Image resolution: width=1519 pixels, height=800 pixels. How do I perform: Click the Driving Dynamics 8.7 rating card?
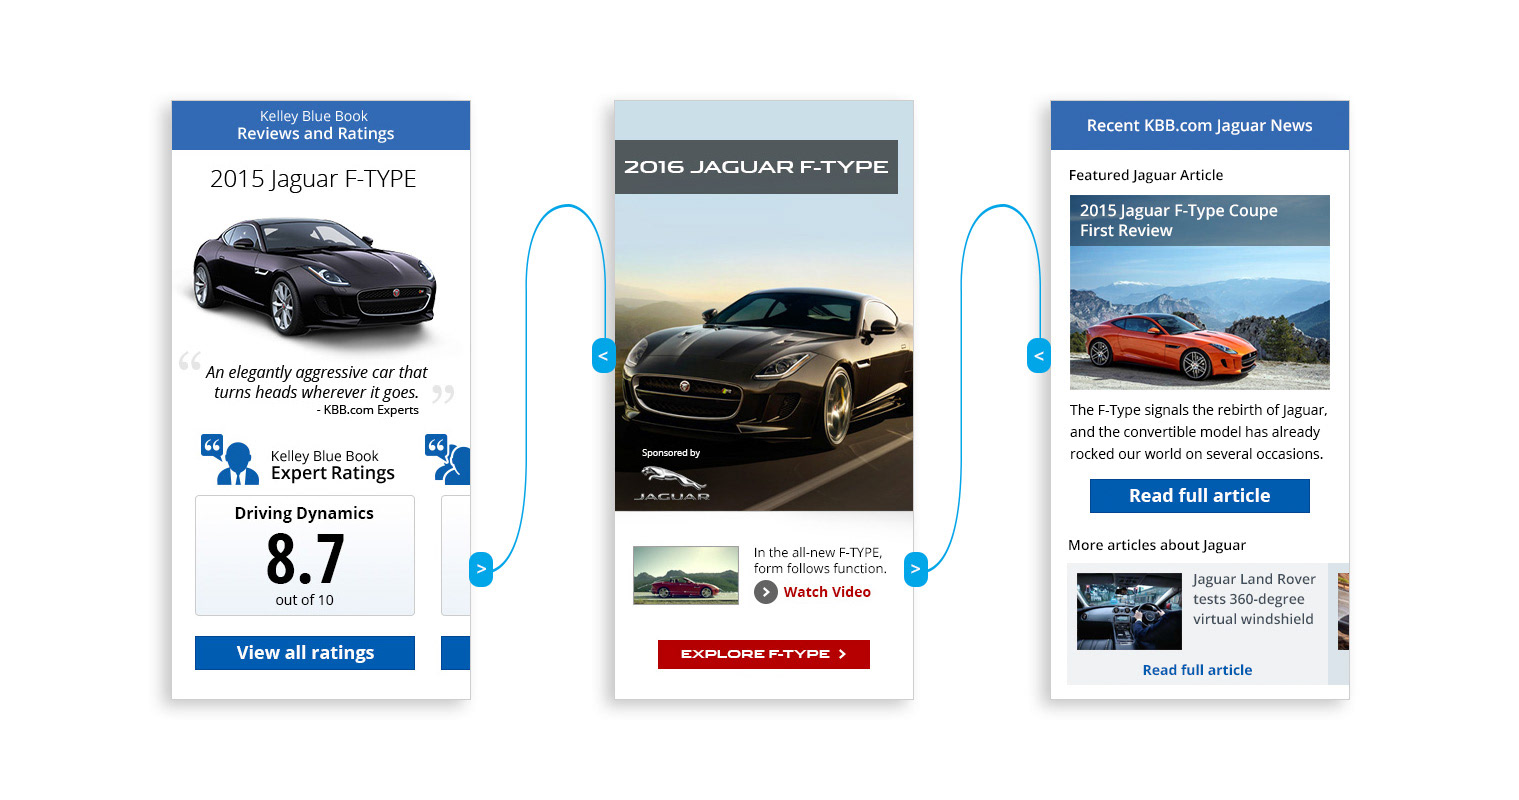pyautogui.click(x=305, y=556)
